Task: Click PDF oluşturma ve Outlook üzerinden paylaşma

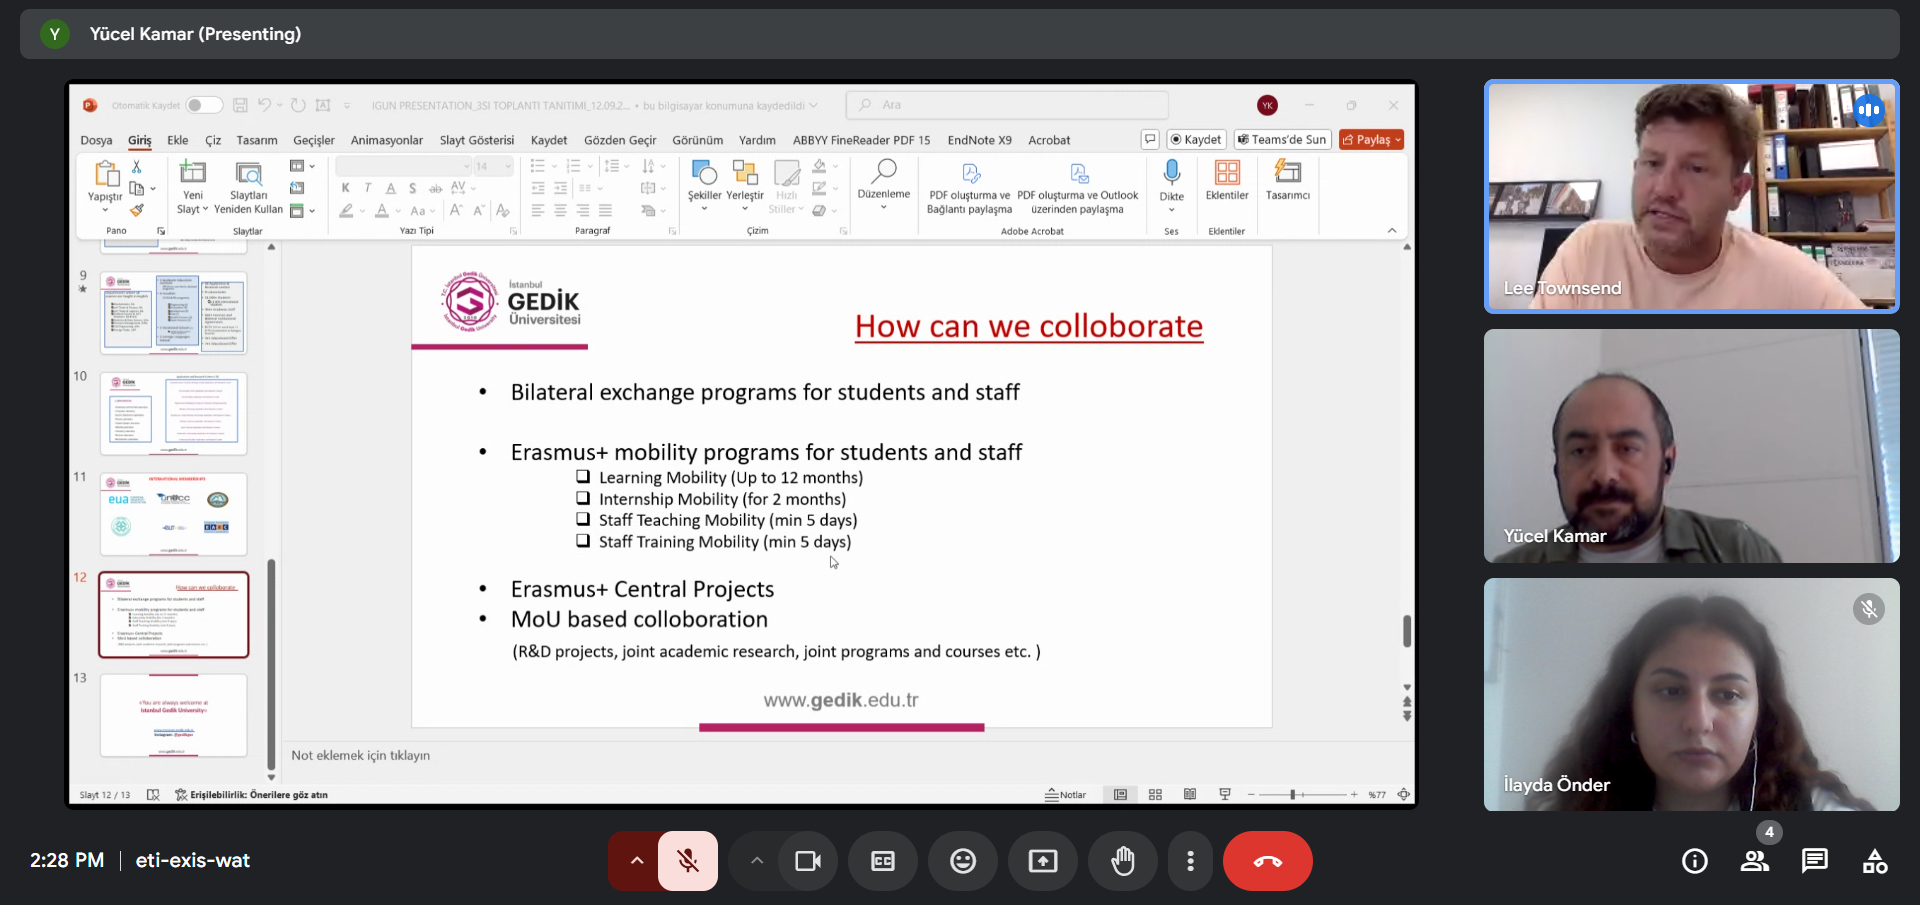Action: click(x=1078, y=187)
